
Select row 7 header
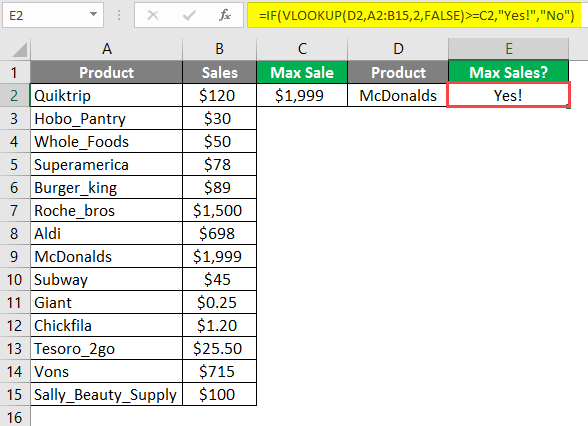pyautogui.click(x=14, y=210)
